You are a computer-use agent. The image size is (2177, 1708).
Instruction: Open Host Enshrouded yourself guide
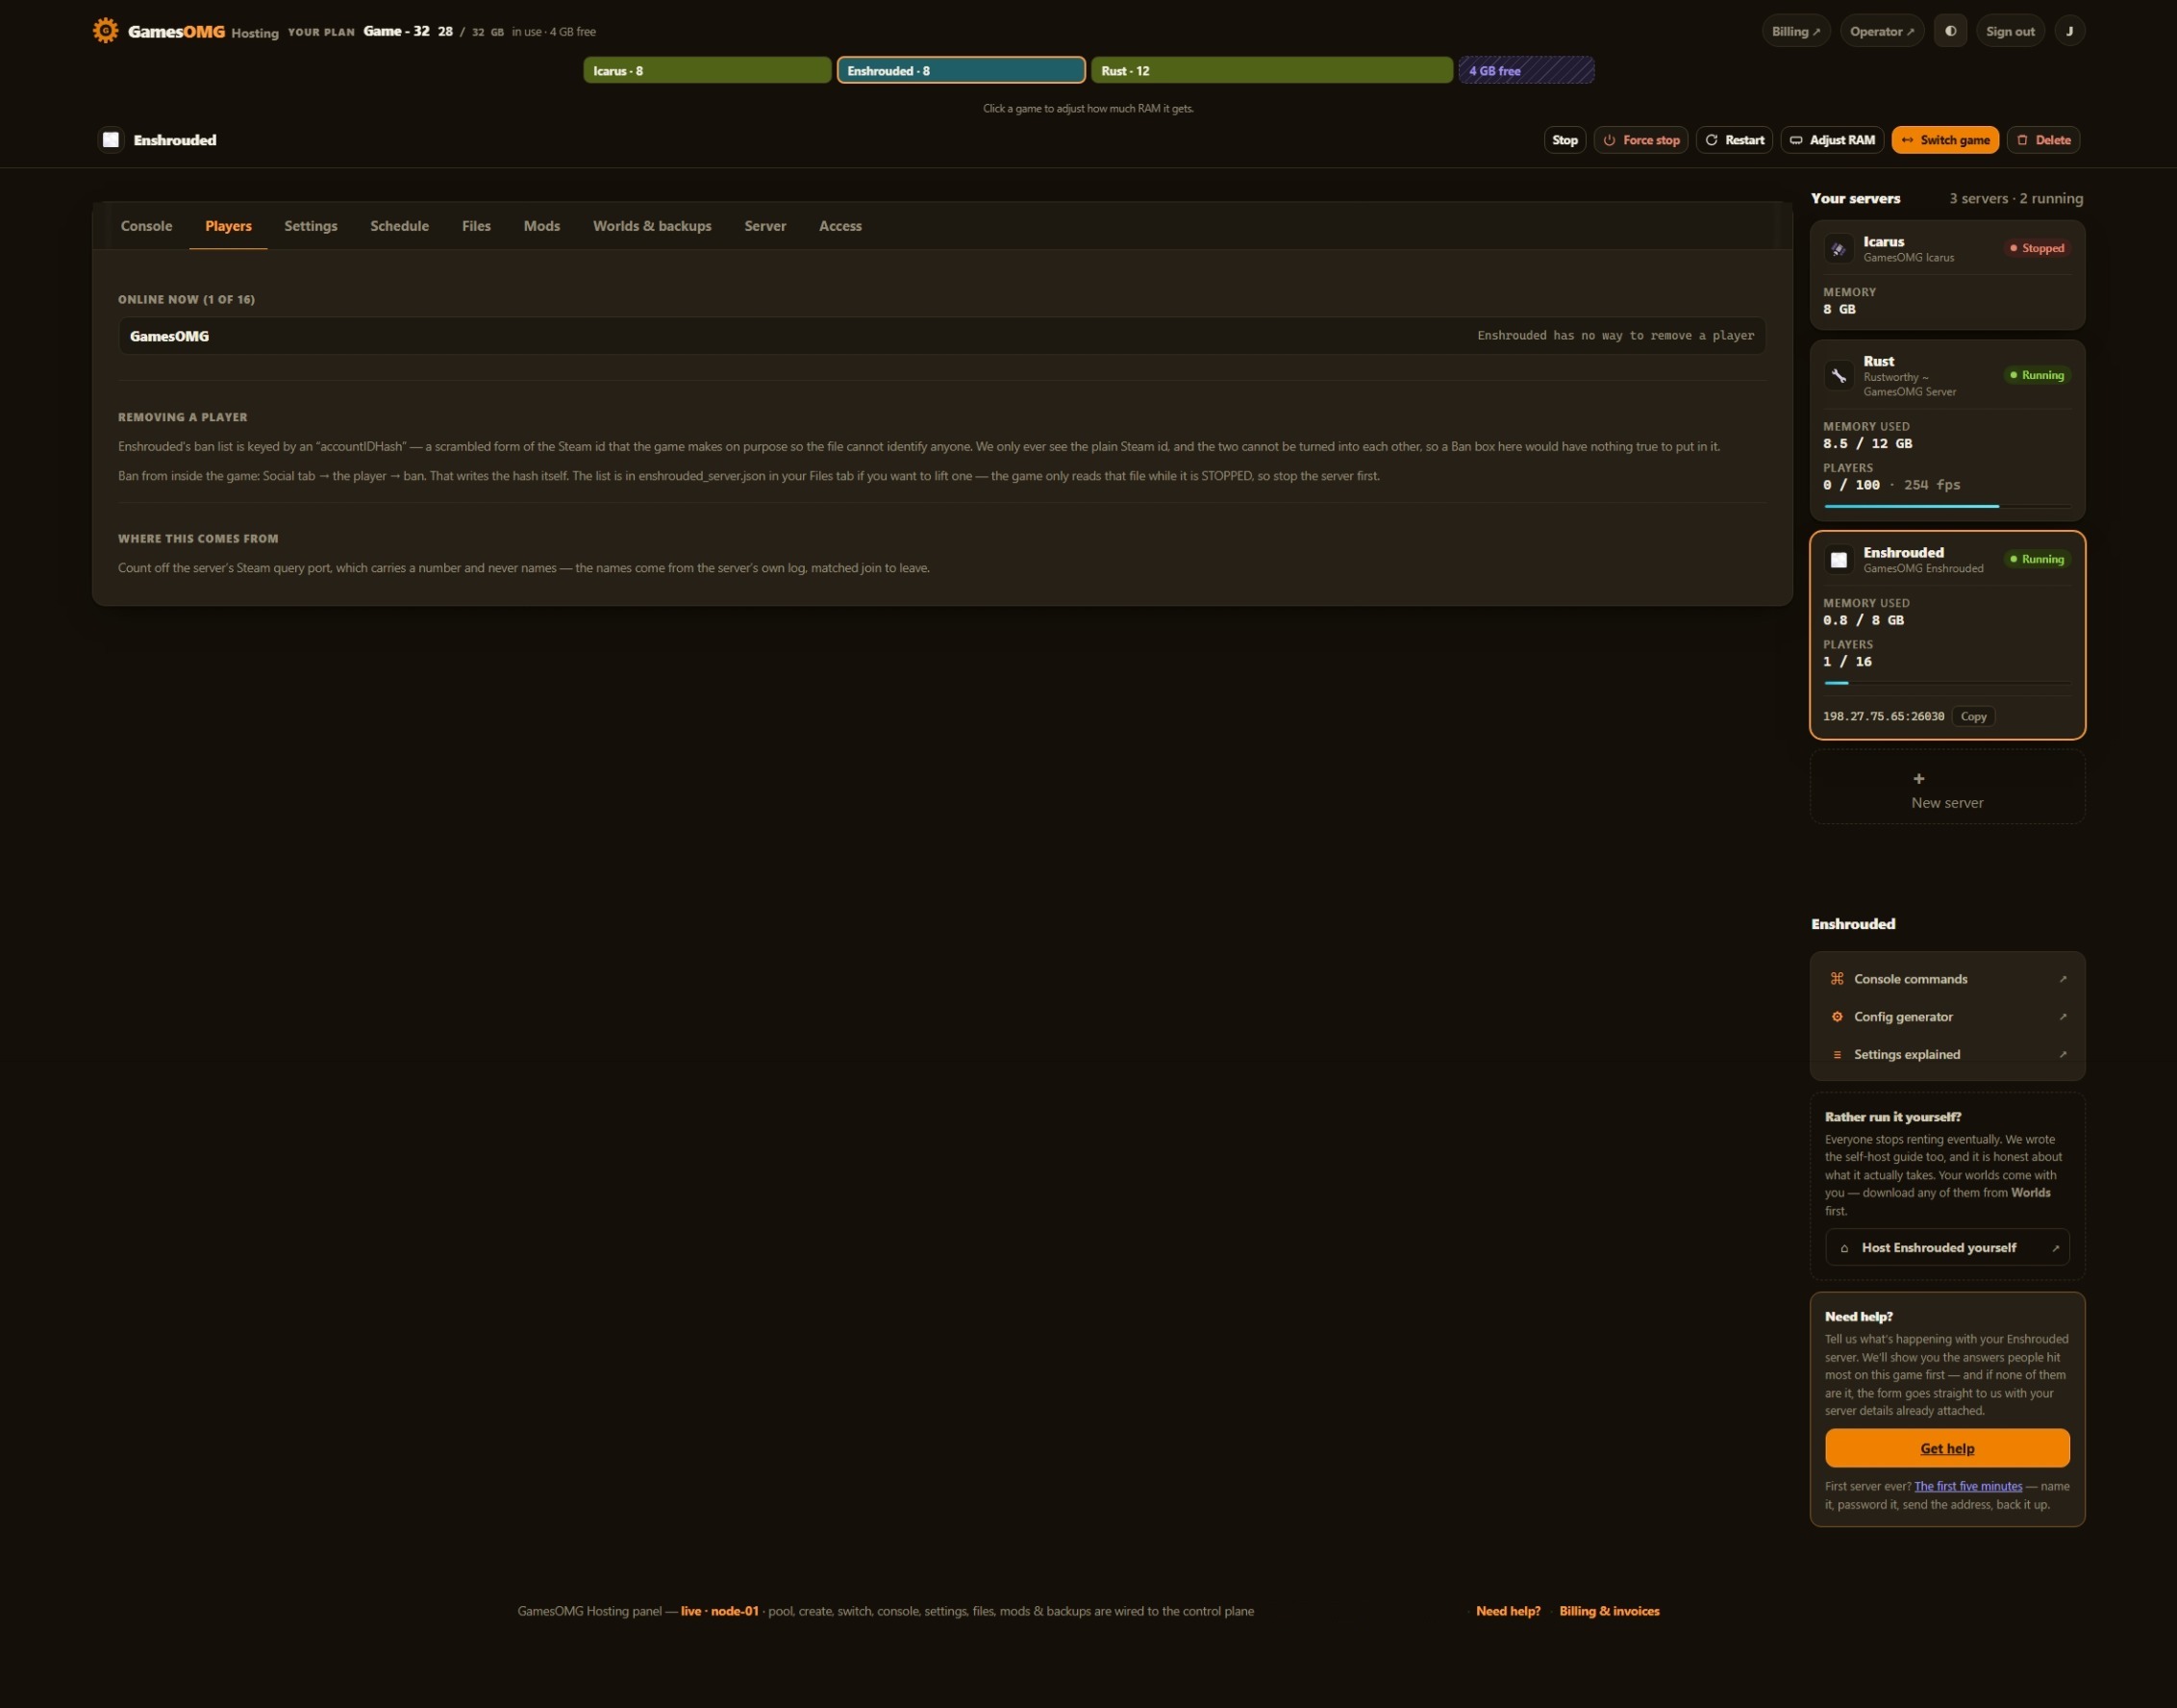tap(1947, 1248)
